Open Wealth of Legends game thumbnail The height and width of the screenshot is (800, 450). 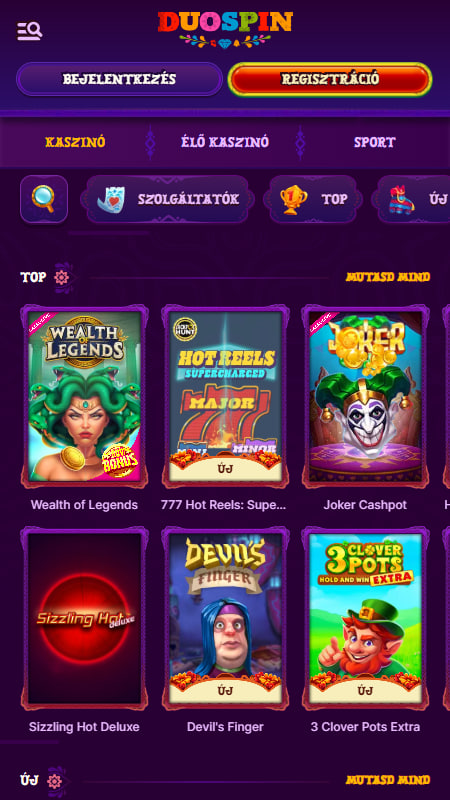pos(84,396)
